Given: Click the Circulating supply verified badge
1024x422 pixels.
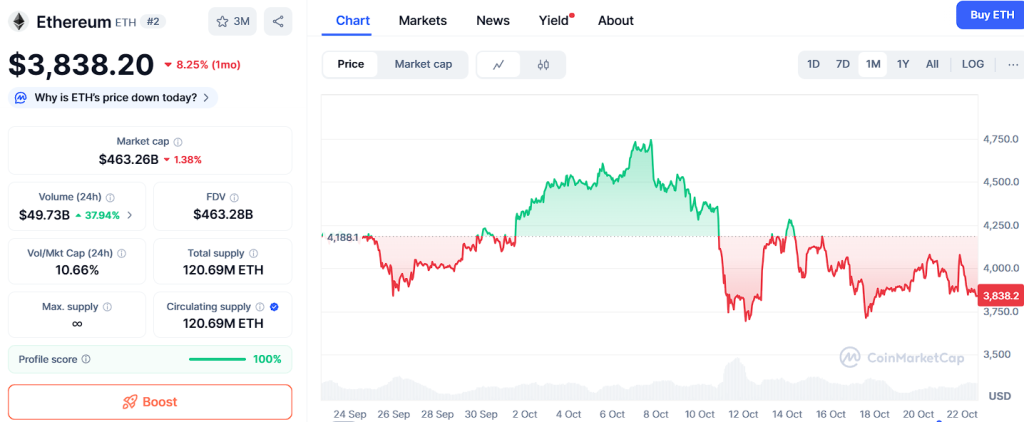Looking at the screenshot, I should point(274,307).
